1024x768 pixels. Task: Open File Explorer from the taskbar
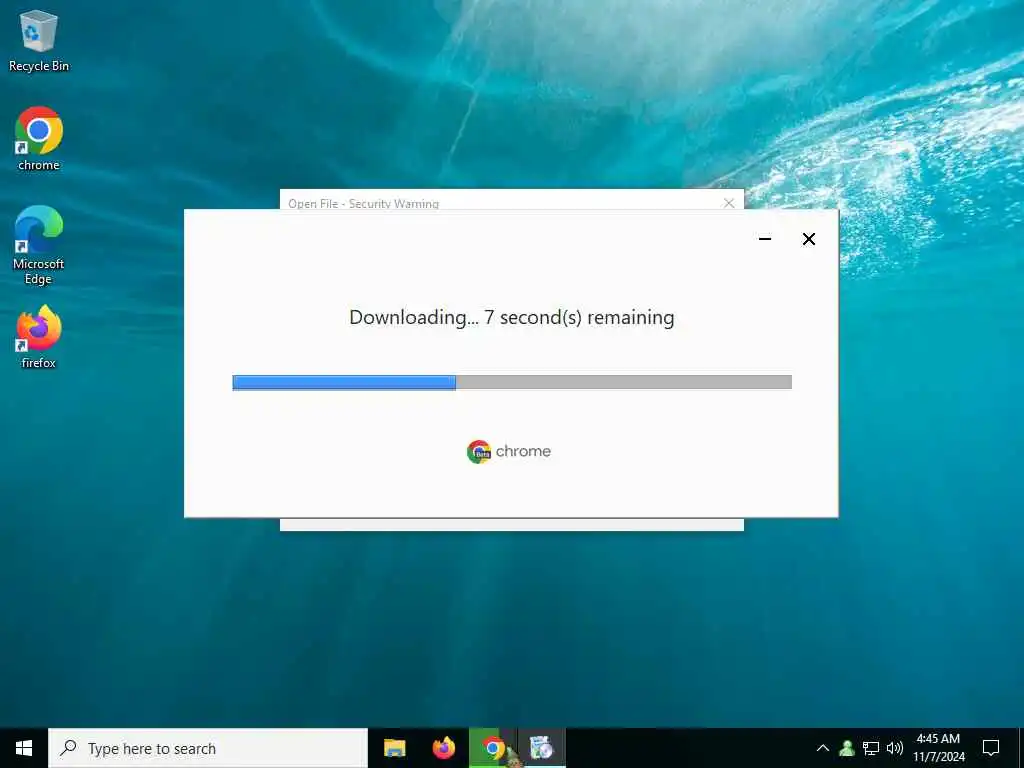[x=394, y=748]
